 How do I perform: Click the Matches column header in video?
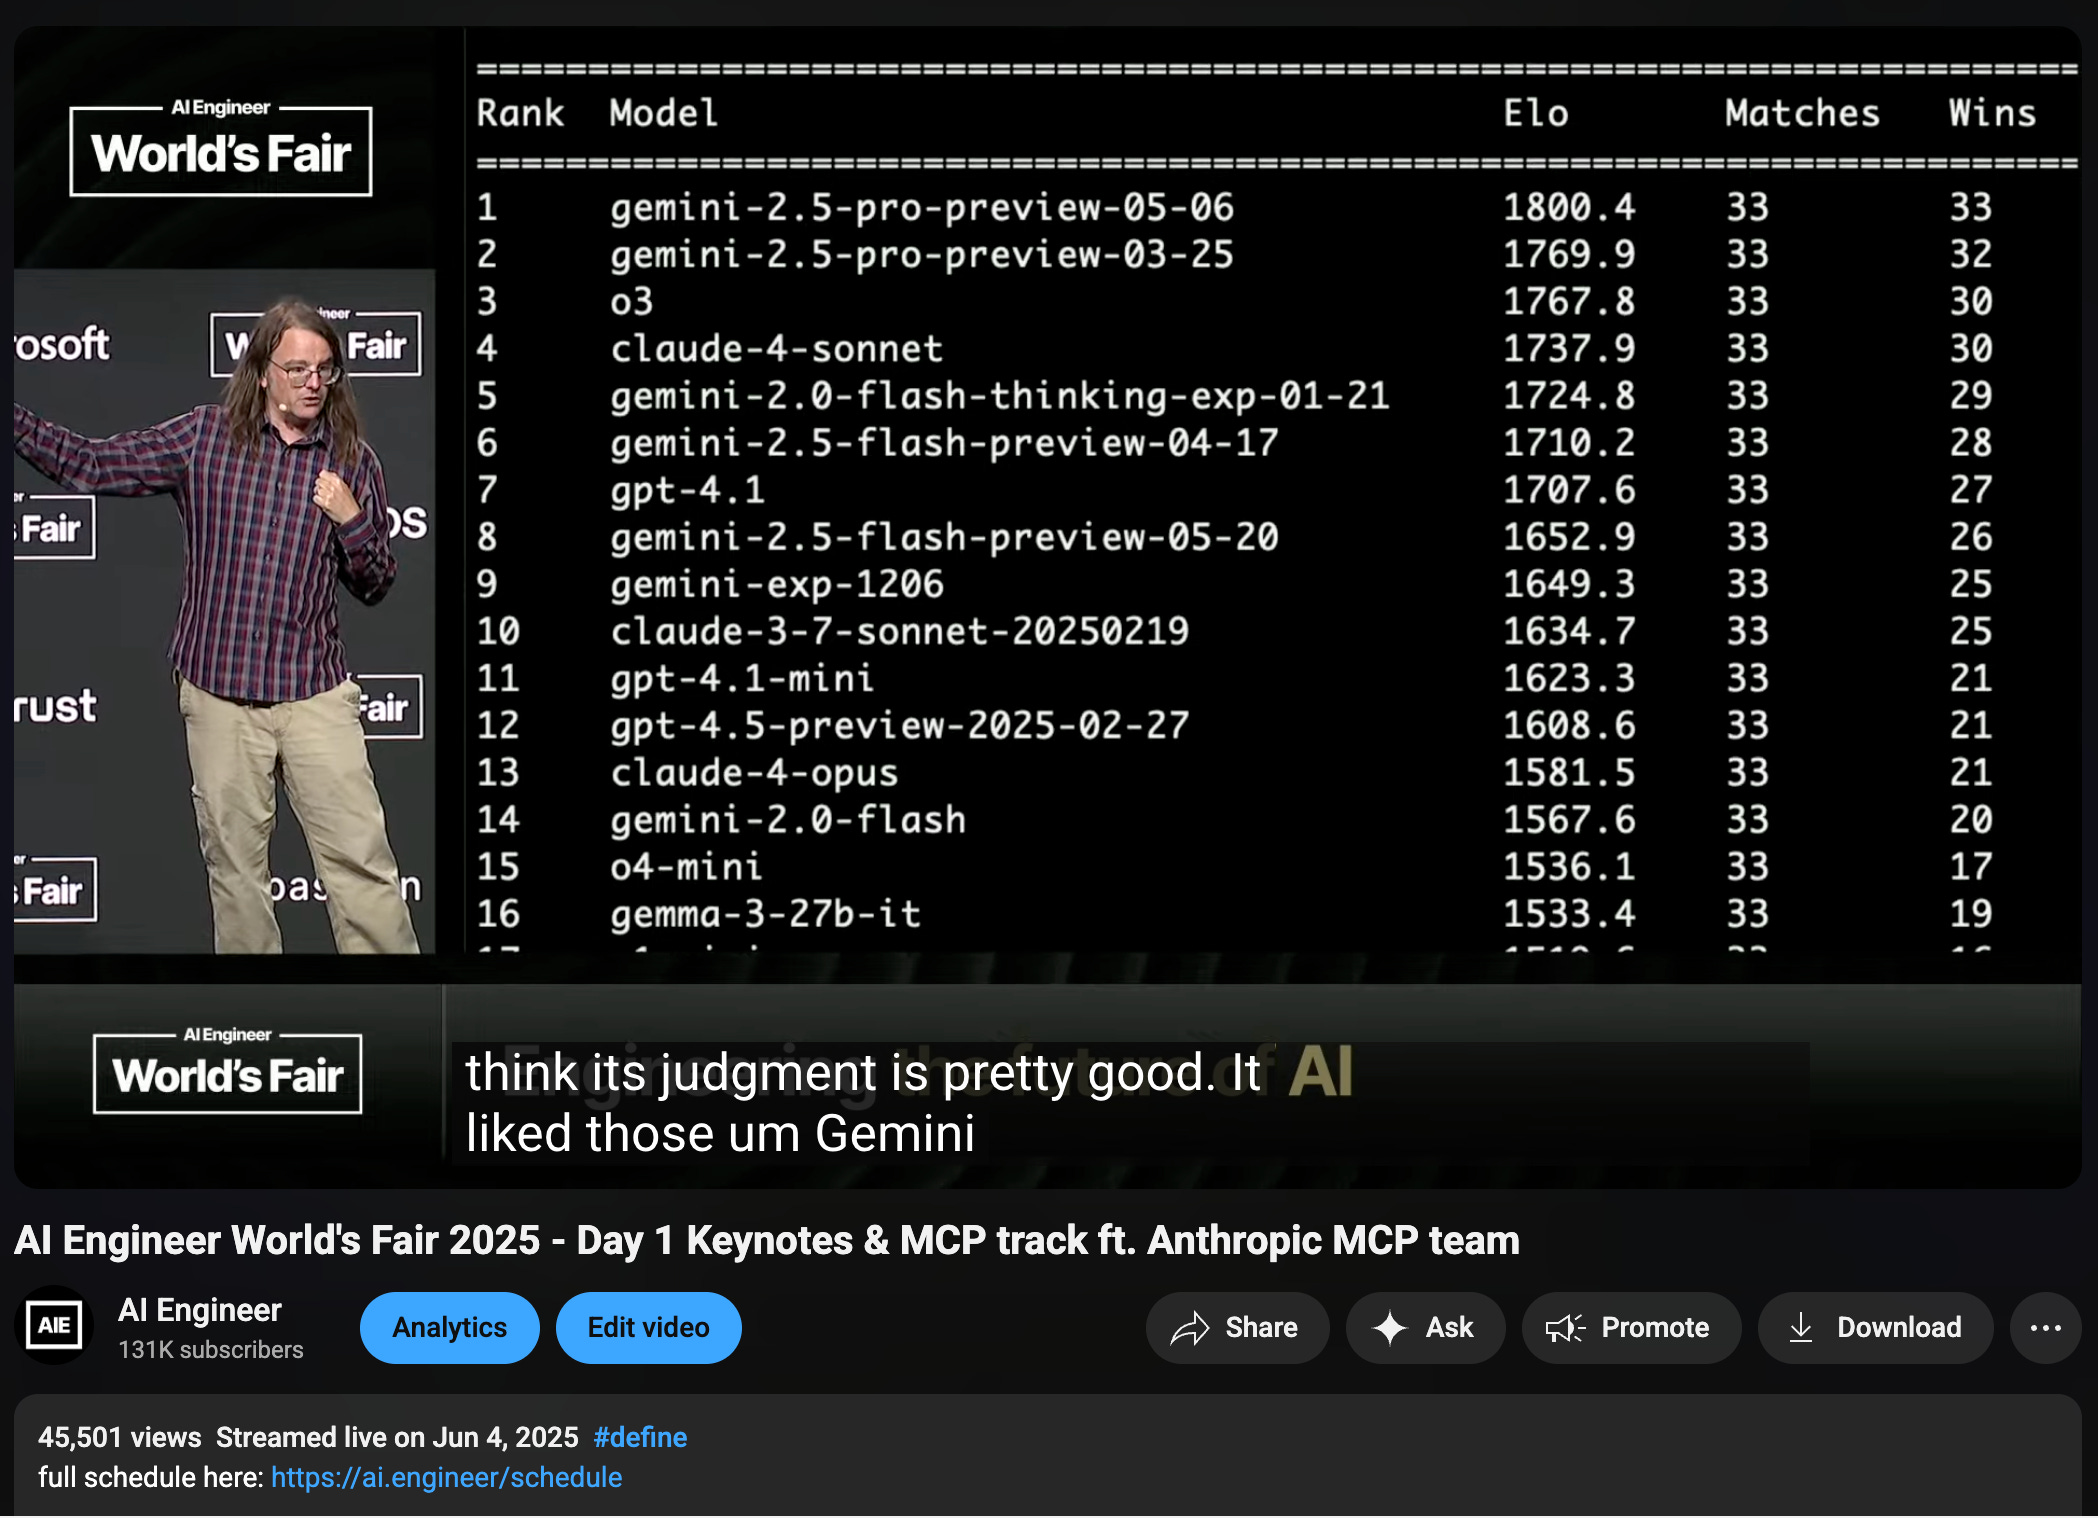[x=1802, y=113]
